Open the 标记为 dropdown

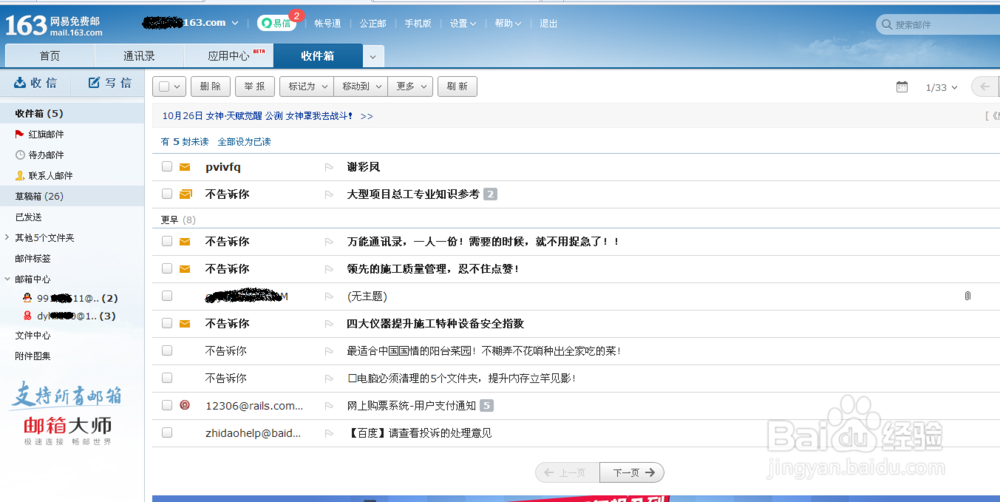(307, 87)
